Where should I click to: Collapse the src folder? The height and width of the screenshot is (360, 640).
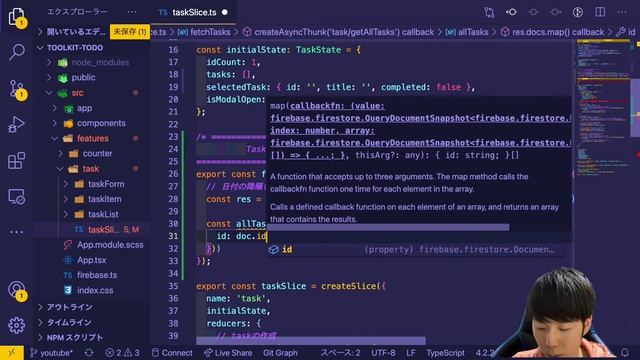pos(78,93)
